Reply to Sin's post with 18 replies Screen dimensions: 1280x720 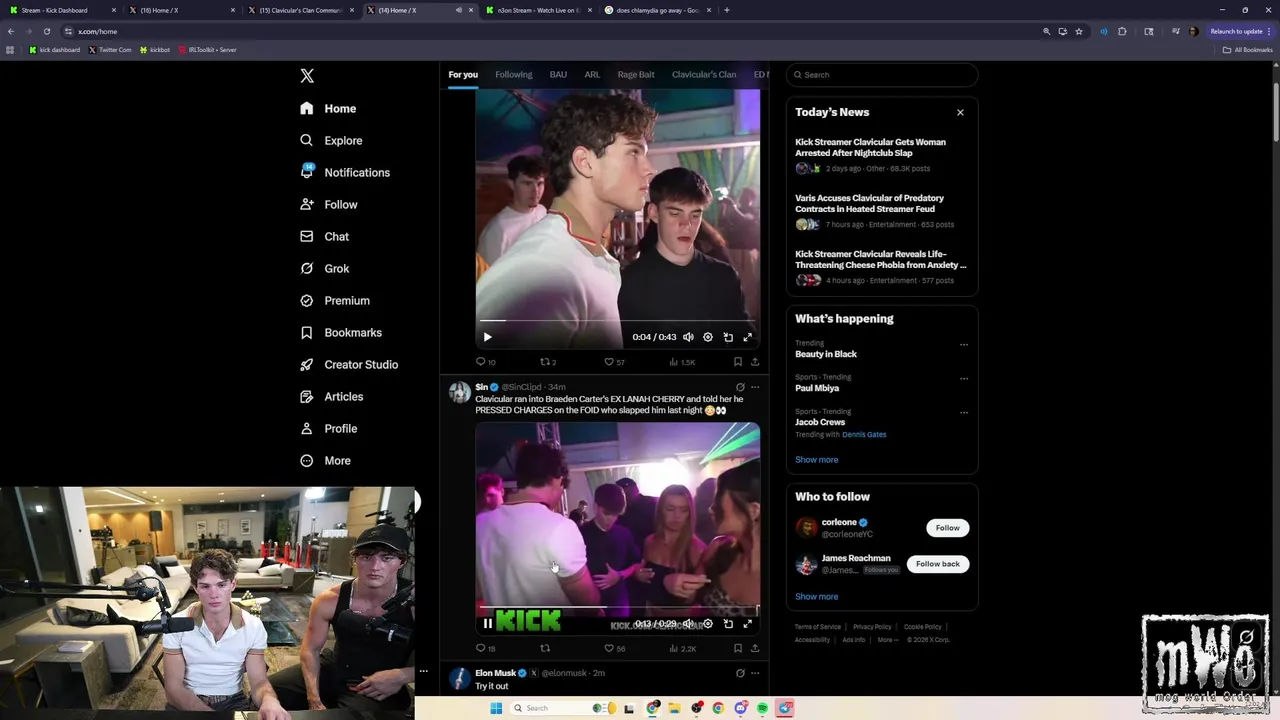485,648
